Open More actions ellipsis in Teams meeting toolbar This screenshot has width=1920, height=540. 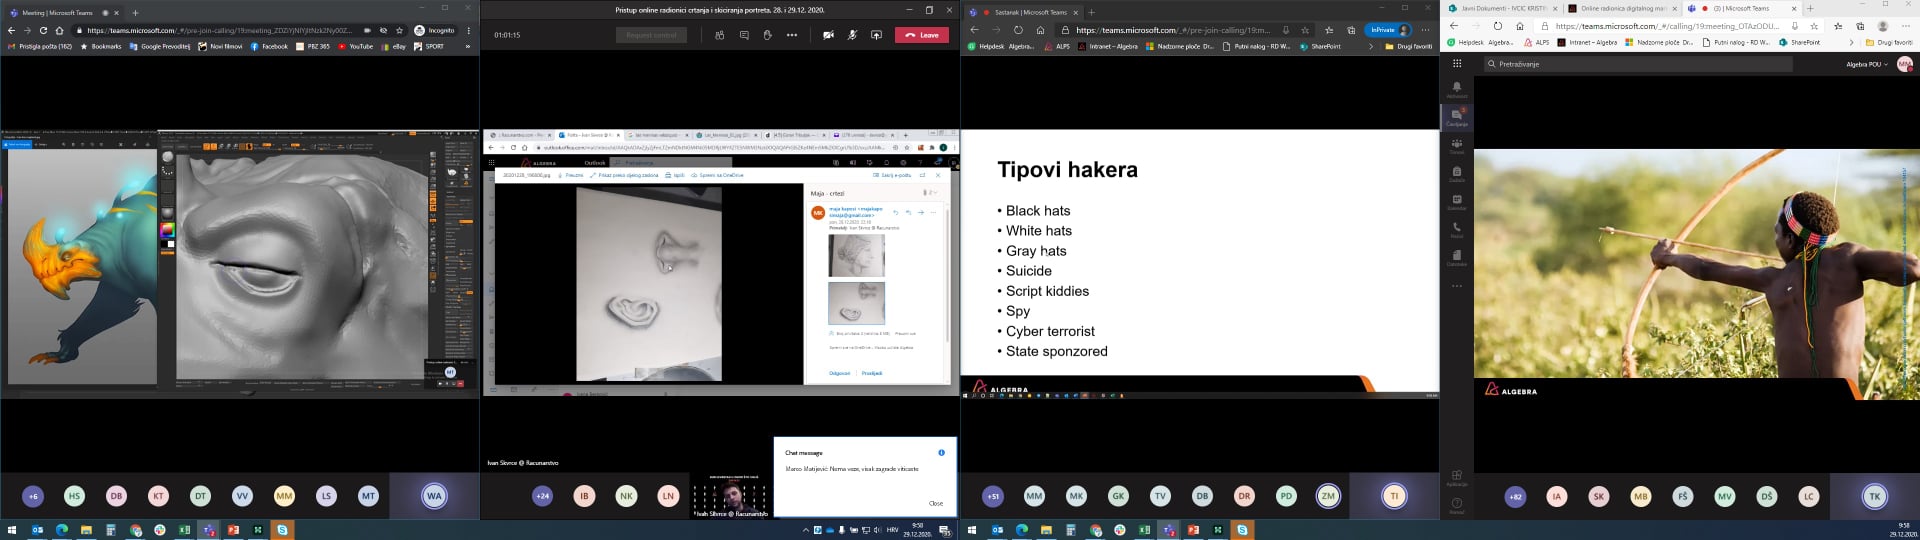(x=792, y=35)
